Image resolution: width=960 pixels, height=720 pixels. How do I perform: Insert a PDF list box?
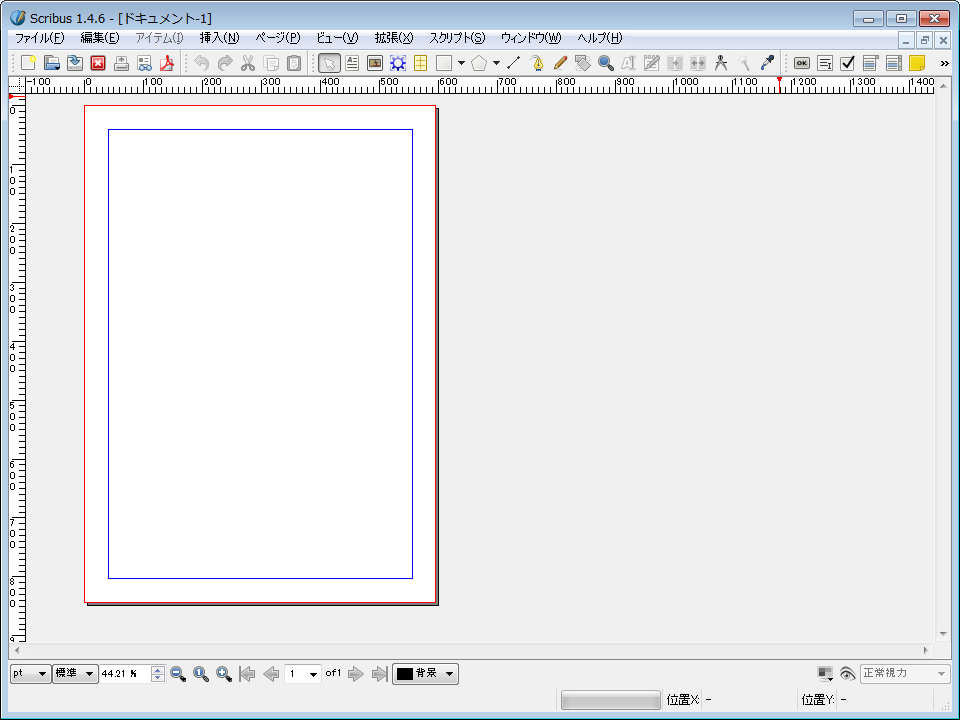click(894, 63)
